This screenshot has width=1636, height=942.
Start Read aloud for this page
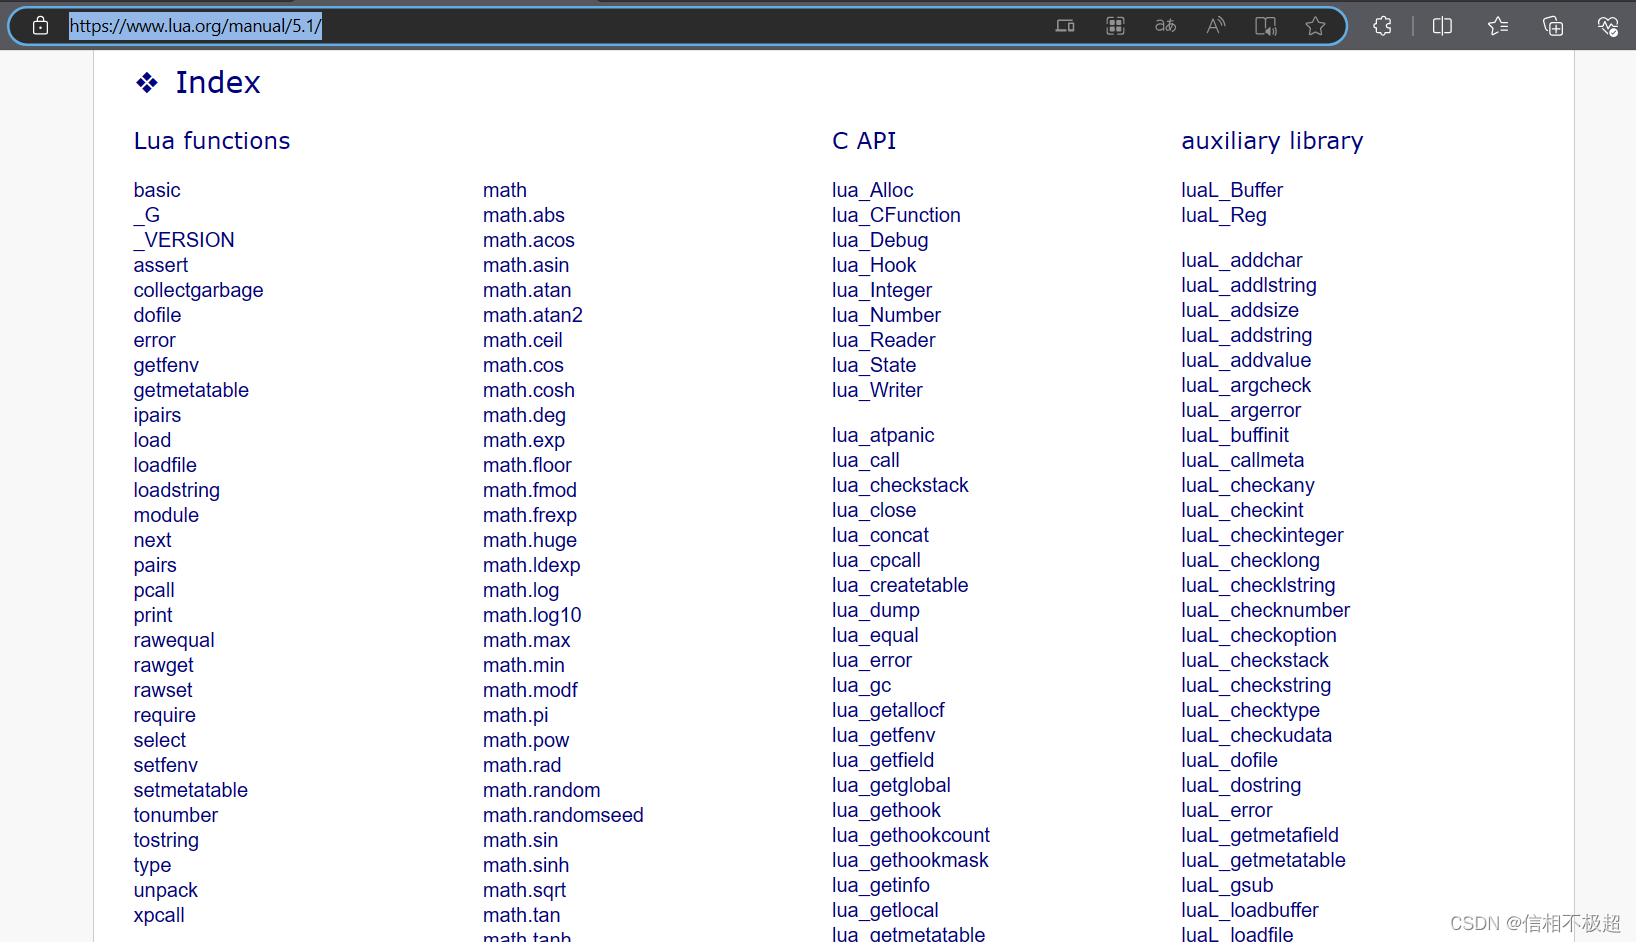1215,26
